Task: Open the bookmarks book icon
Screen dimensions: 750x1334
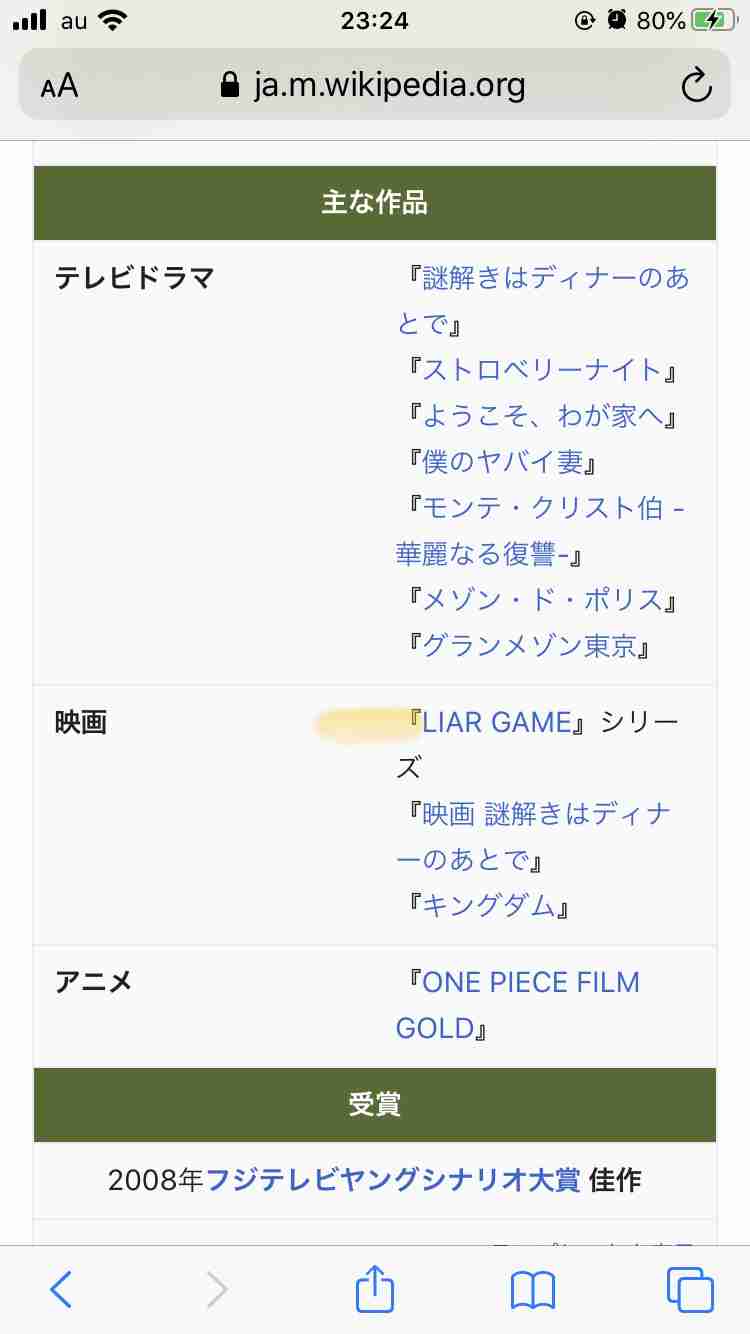Action: point(532,1290)
